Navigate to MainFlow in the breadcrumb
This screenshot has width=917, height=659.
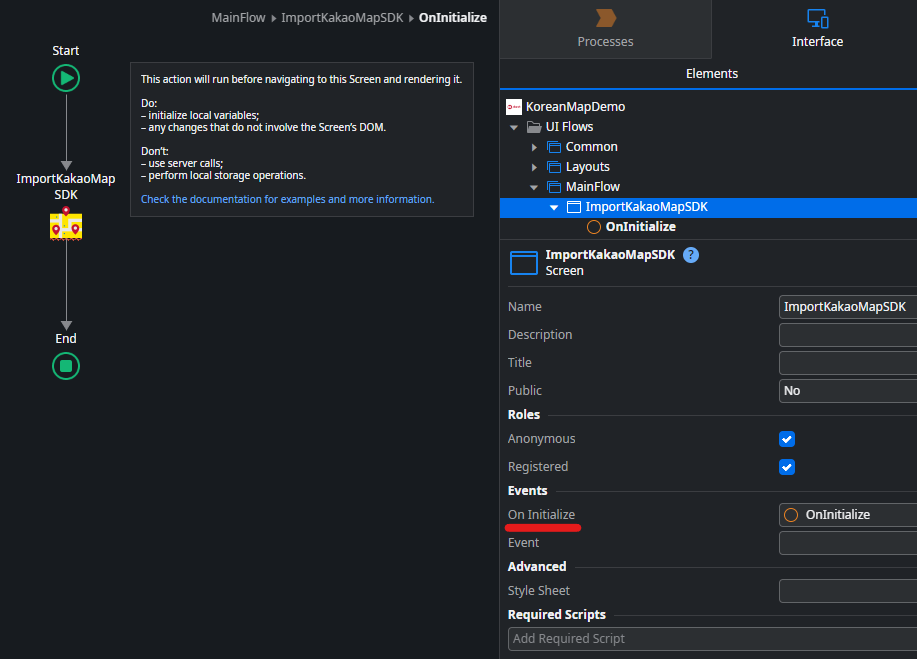(x=239, y=18)
